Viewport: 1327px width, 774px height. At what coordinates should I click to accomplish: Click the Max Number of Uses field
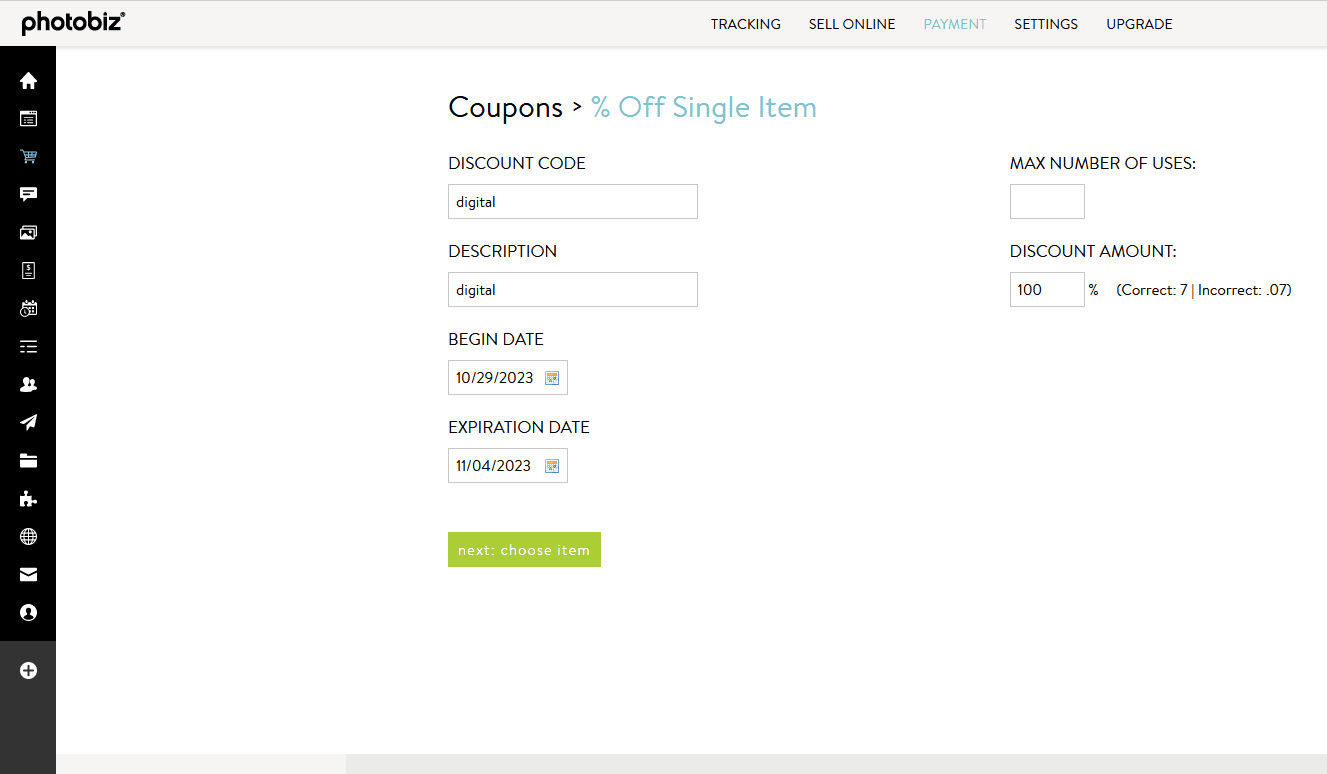[x=1047, y=201]
